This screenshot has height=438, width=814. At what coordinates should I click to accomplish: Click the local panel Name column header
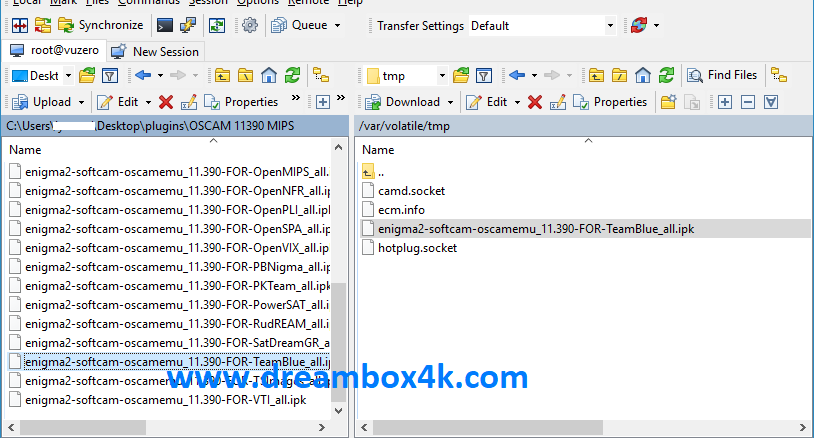pos(25,149)
